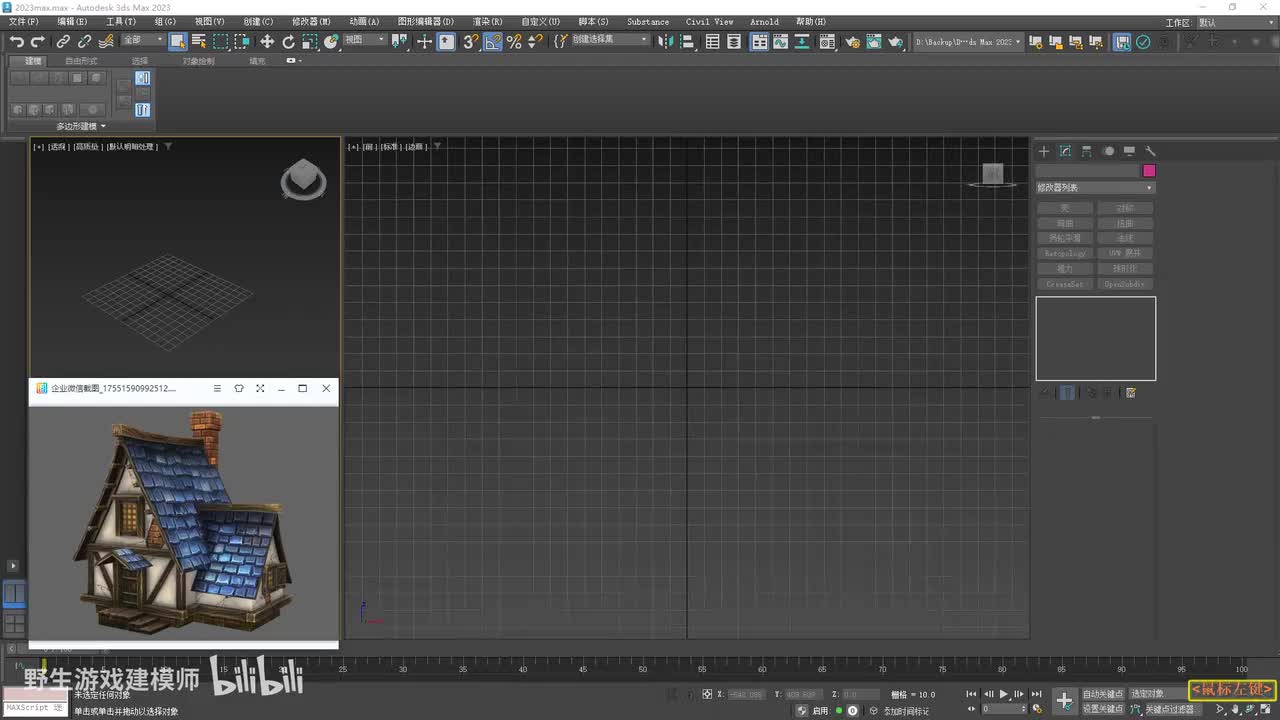Open the 渲染(R) menu
This screenshot has height=720, width=1280.
coord(487,21)
